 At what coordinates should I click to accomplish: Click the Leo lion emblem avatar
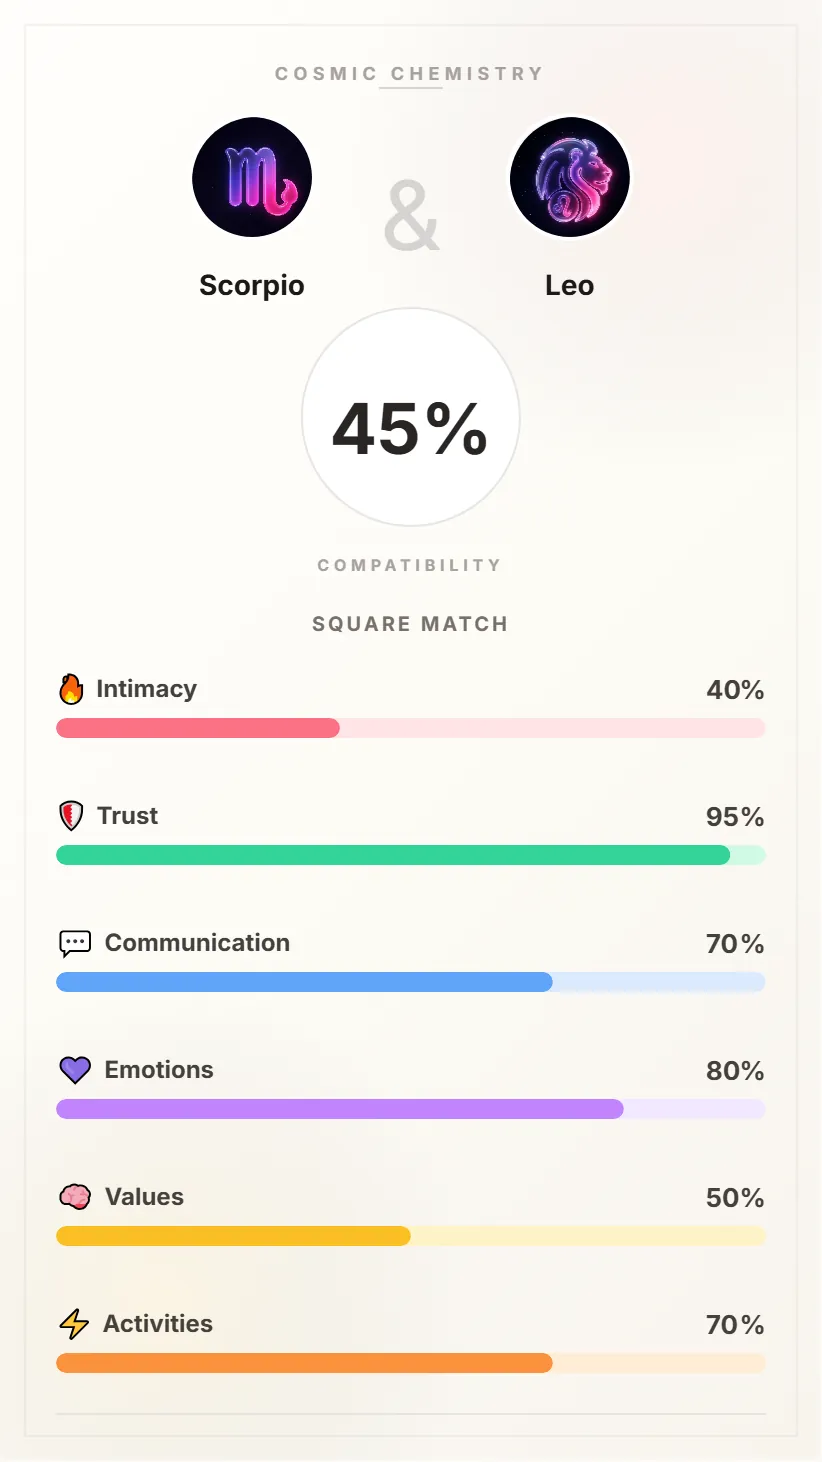tap(570, 177)
